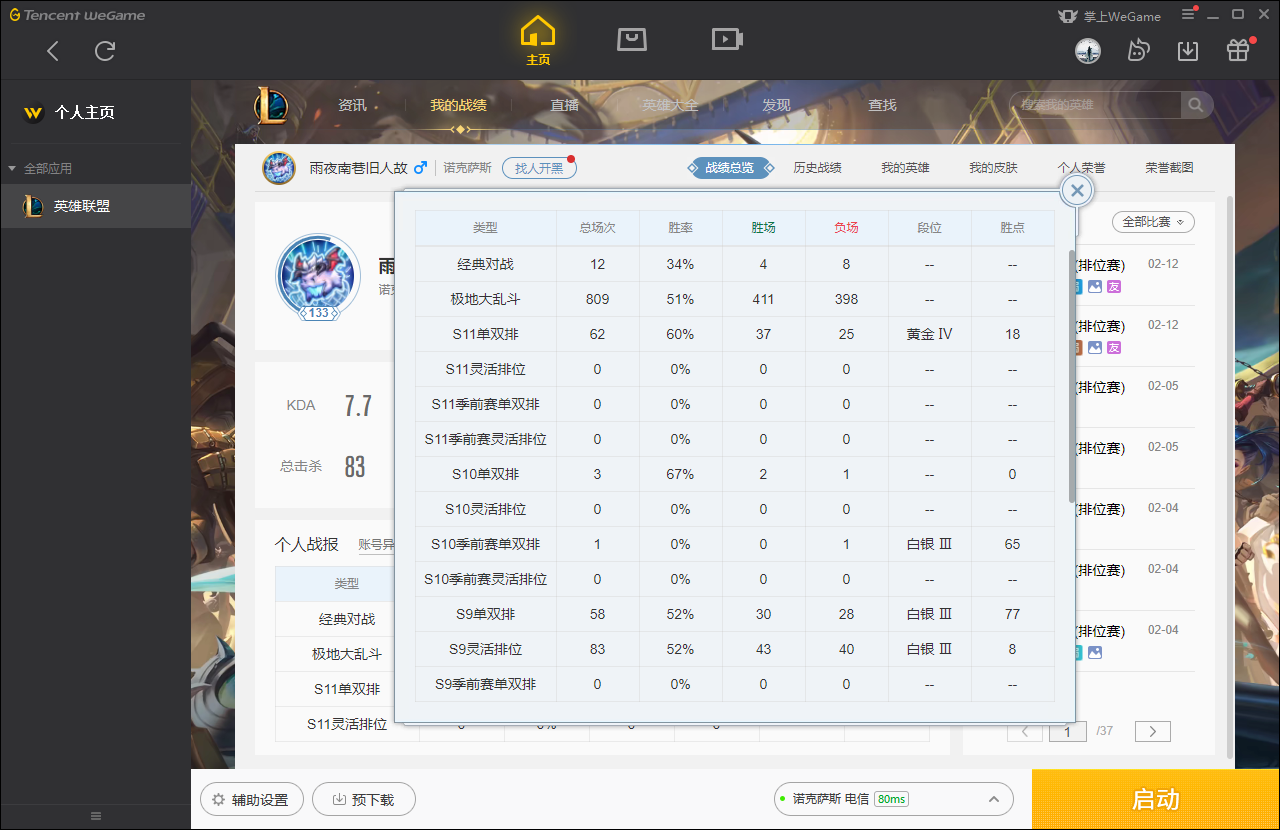1280x830 pixels.
Task: Click the red 负场 column header
Action: point(846,228)
